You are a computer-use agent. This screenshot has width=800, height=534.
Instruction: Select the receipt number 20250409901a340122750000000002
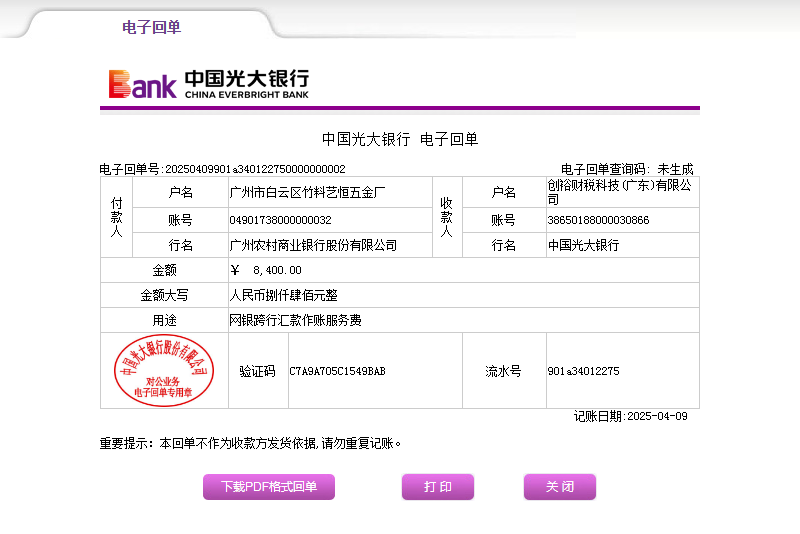click(255, 169)
